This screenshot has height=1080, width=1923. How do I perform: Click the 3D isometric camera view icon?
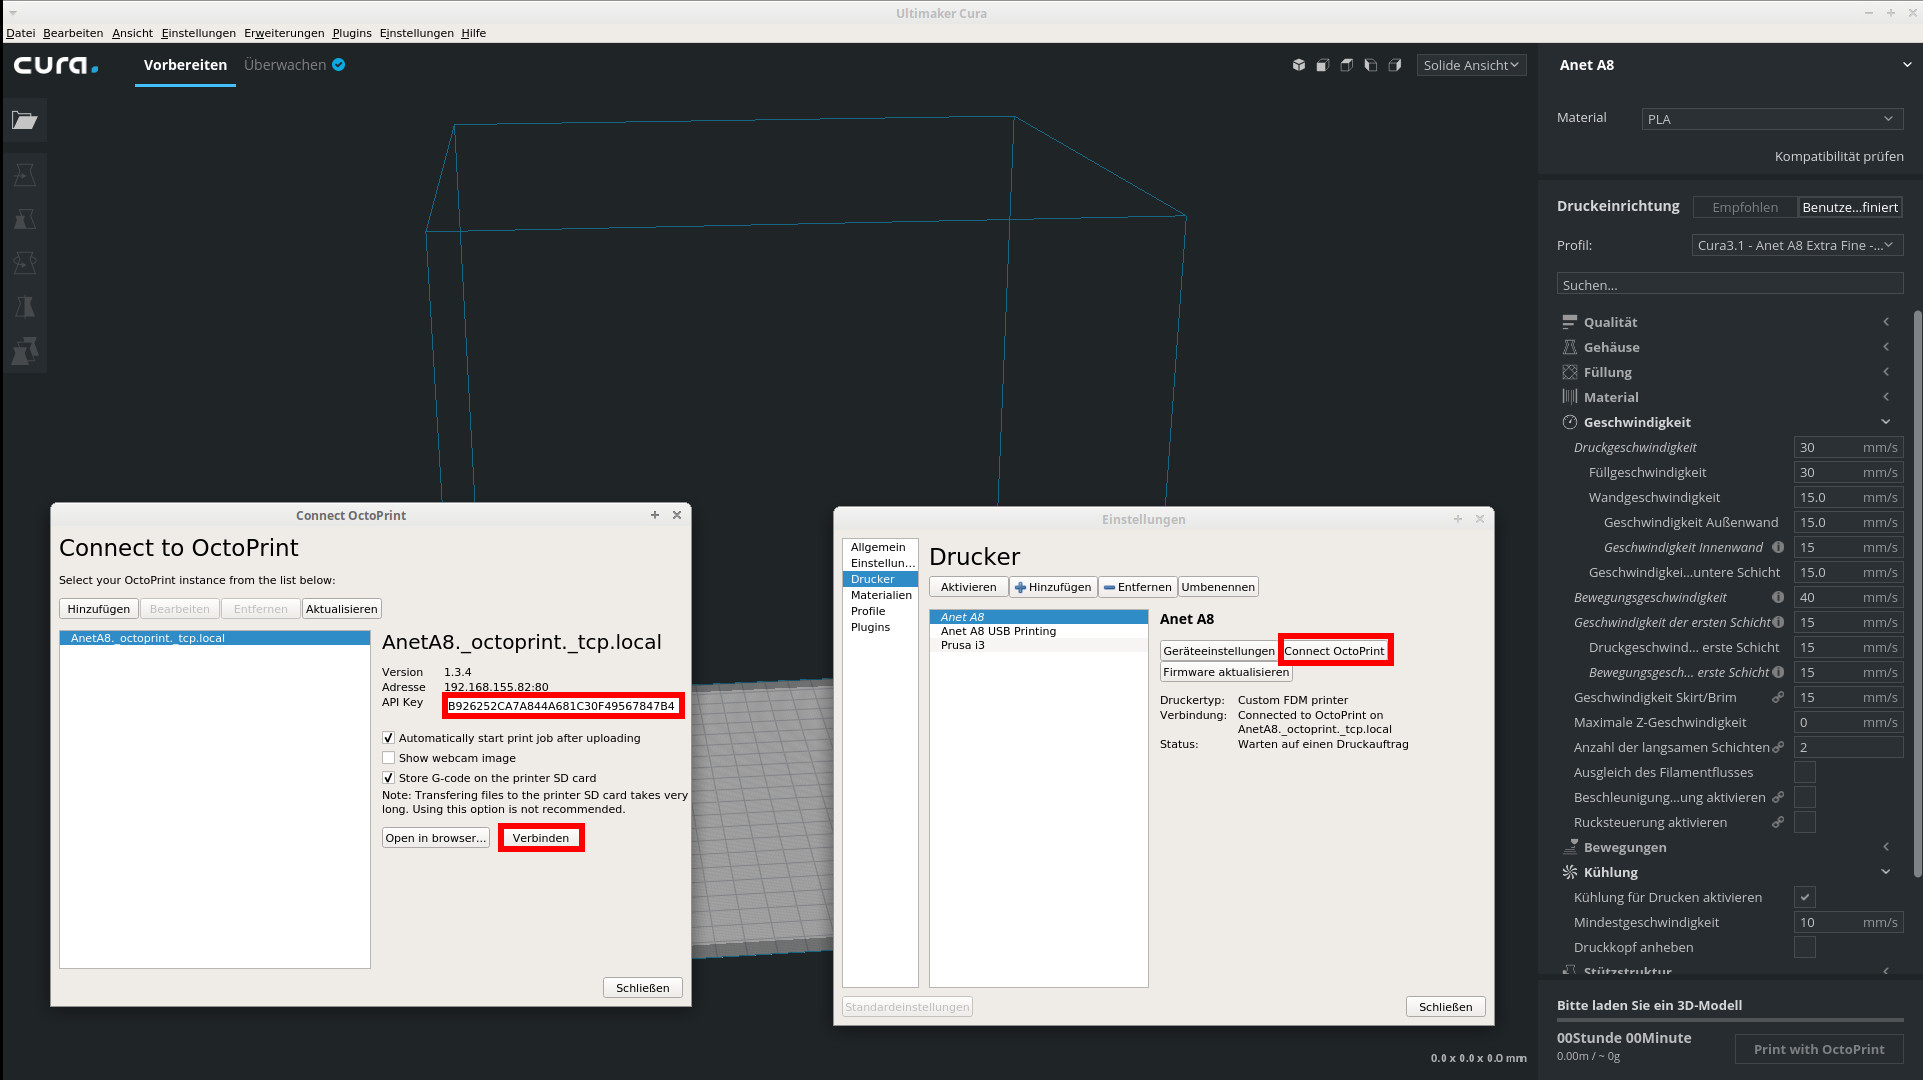click(x=1298, y=65)
